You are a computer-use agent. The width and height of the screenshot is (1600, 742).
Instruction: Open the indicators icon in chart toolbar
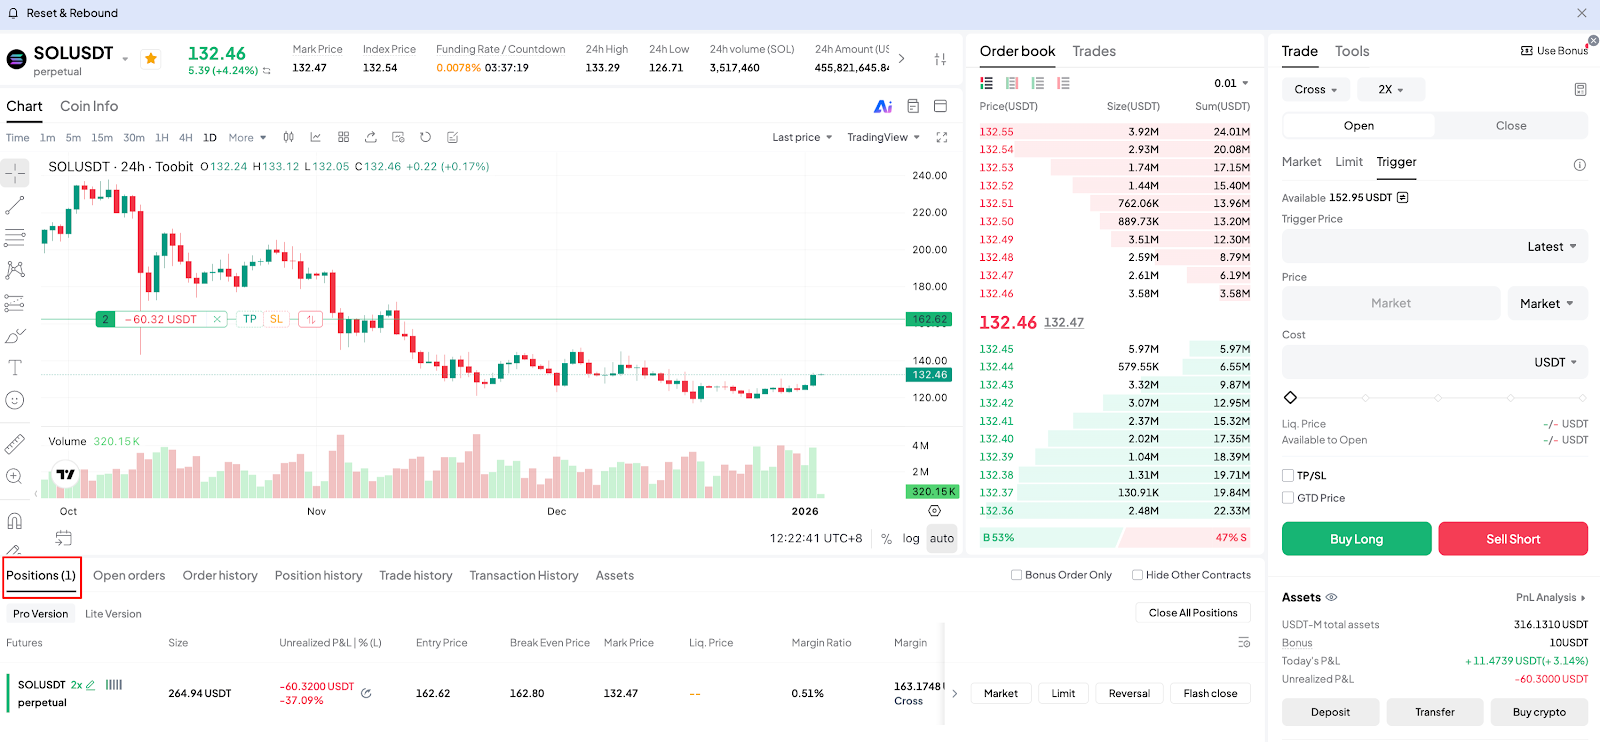click(x=316, y=138)
